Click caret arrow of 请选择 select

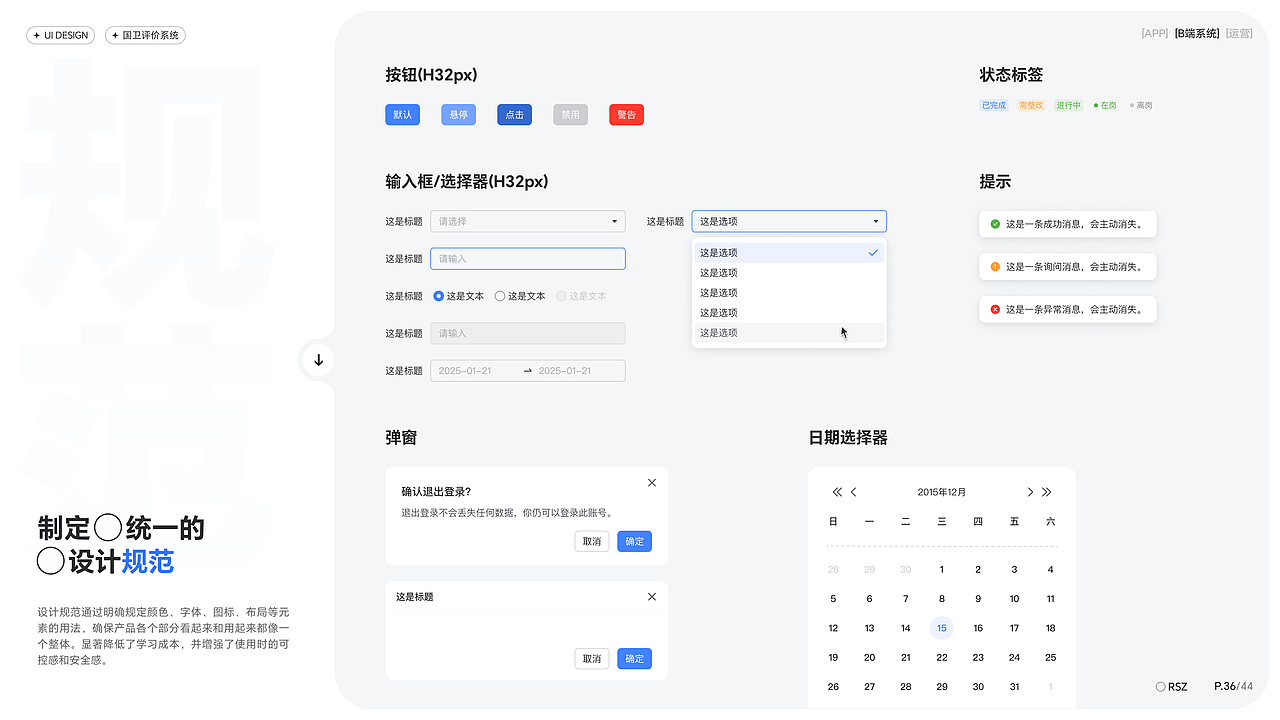point(614,221)
